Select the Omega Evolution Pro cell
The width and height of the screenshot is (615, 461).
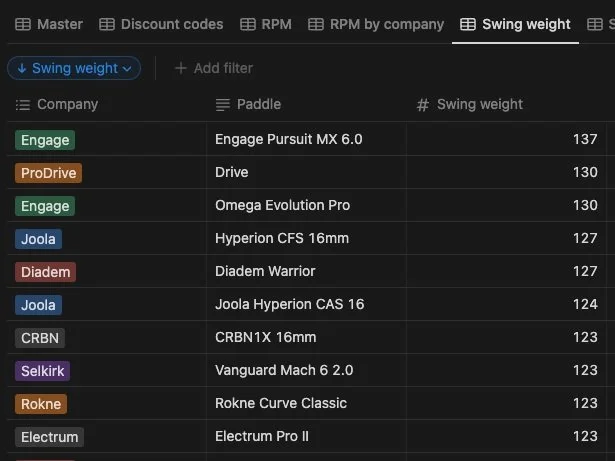tap(306, 205)
